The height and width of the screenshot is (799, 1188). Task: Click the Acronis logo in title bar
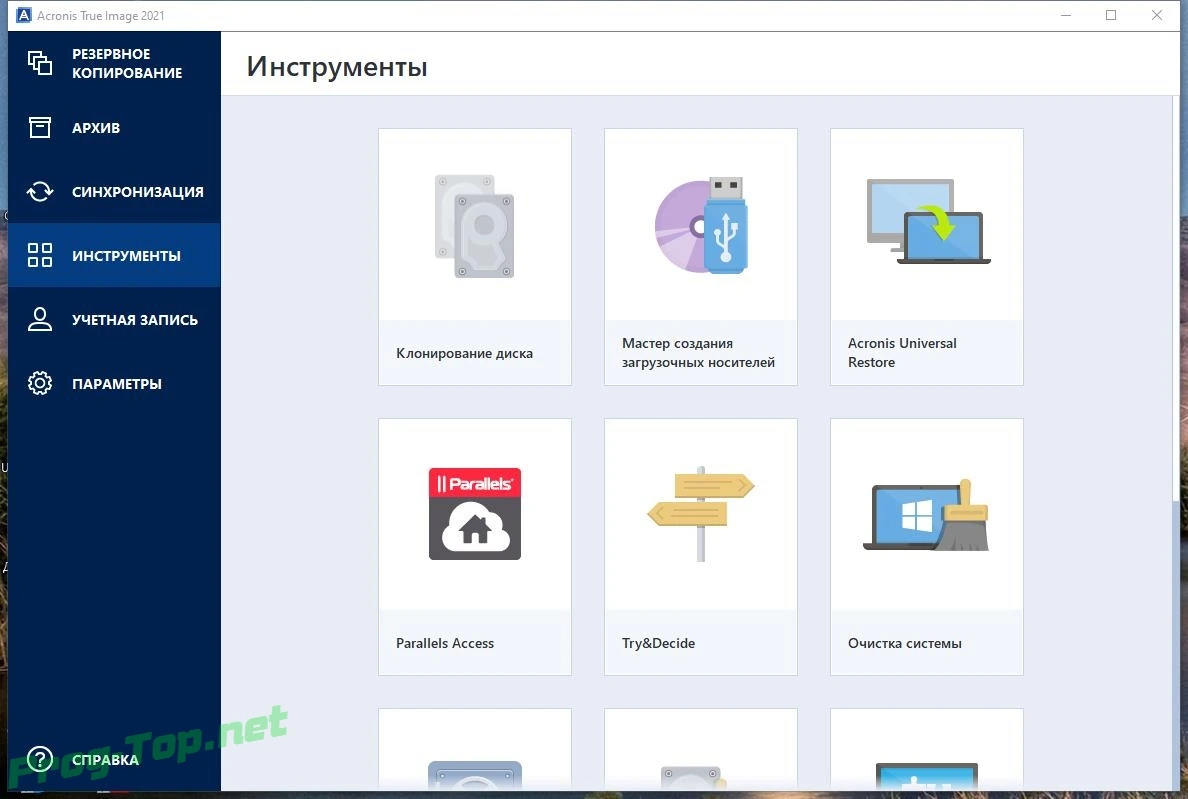coord(23,15)
